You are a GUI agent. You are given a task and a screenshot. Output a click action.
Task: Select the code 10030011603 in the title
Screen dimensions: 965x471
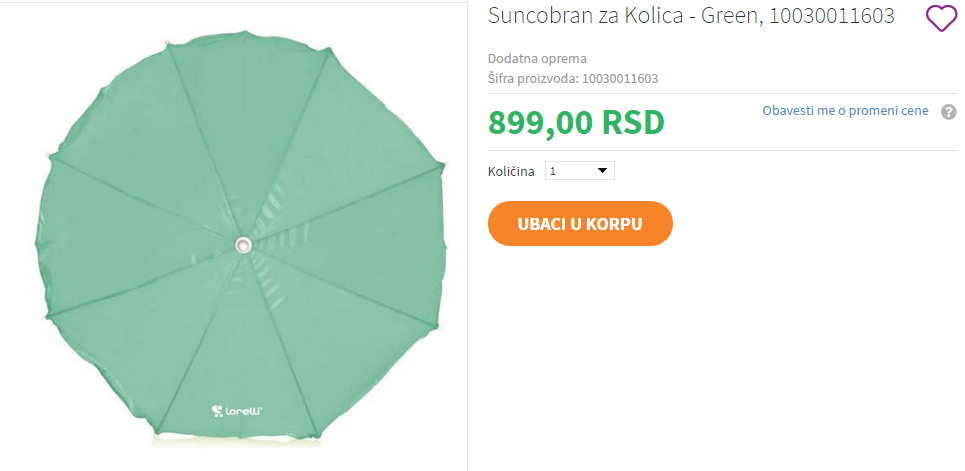pos(832,17)
